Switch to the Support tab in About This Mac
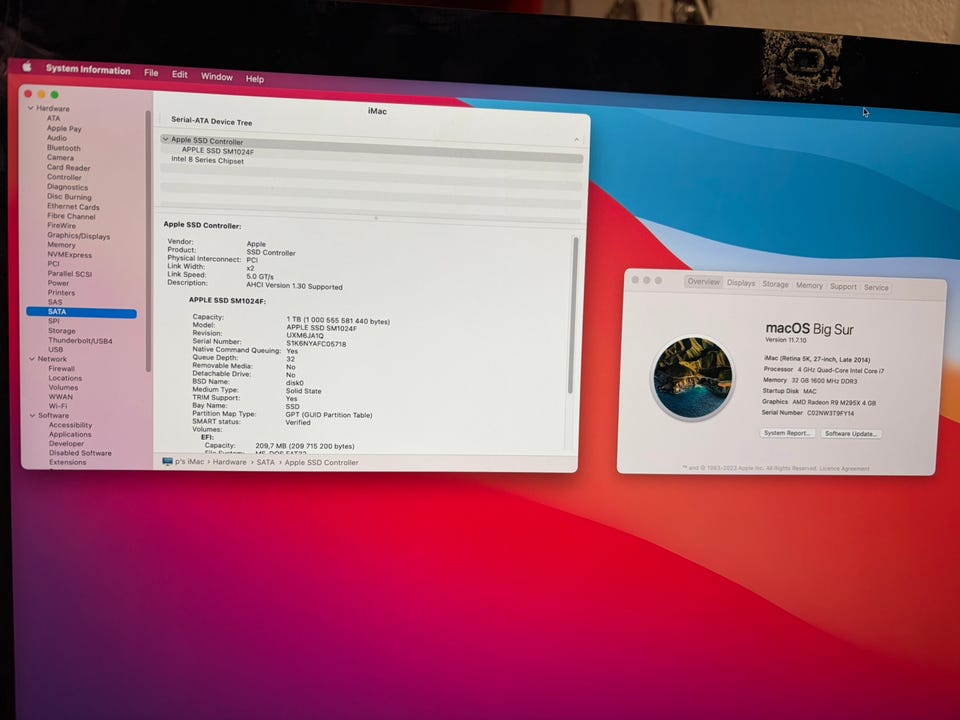 [x=843, y=286]
